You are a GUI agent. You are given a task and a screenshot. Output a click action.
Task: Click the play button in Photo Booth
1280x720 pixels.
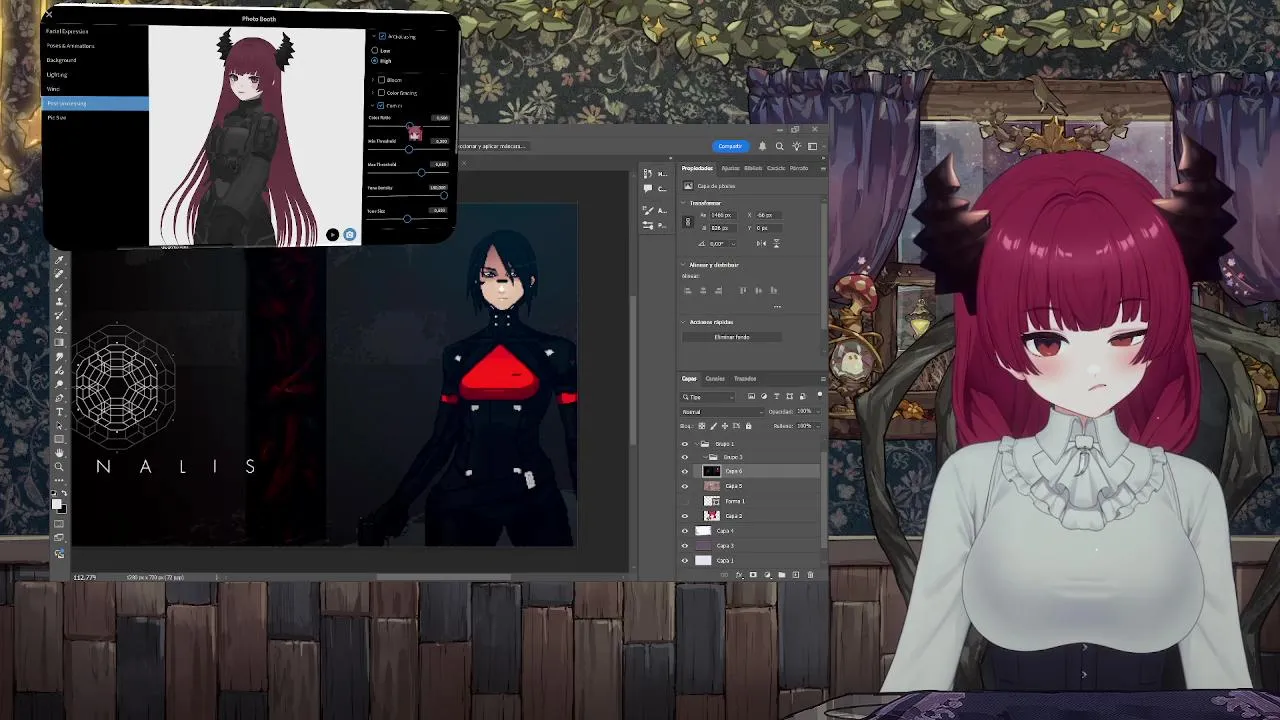(332, 235)
